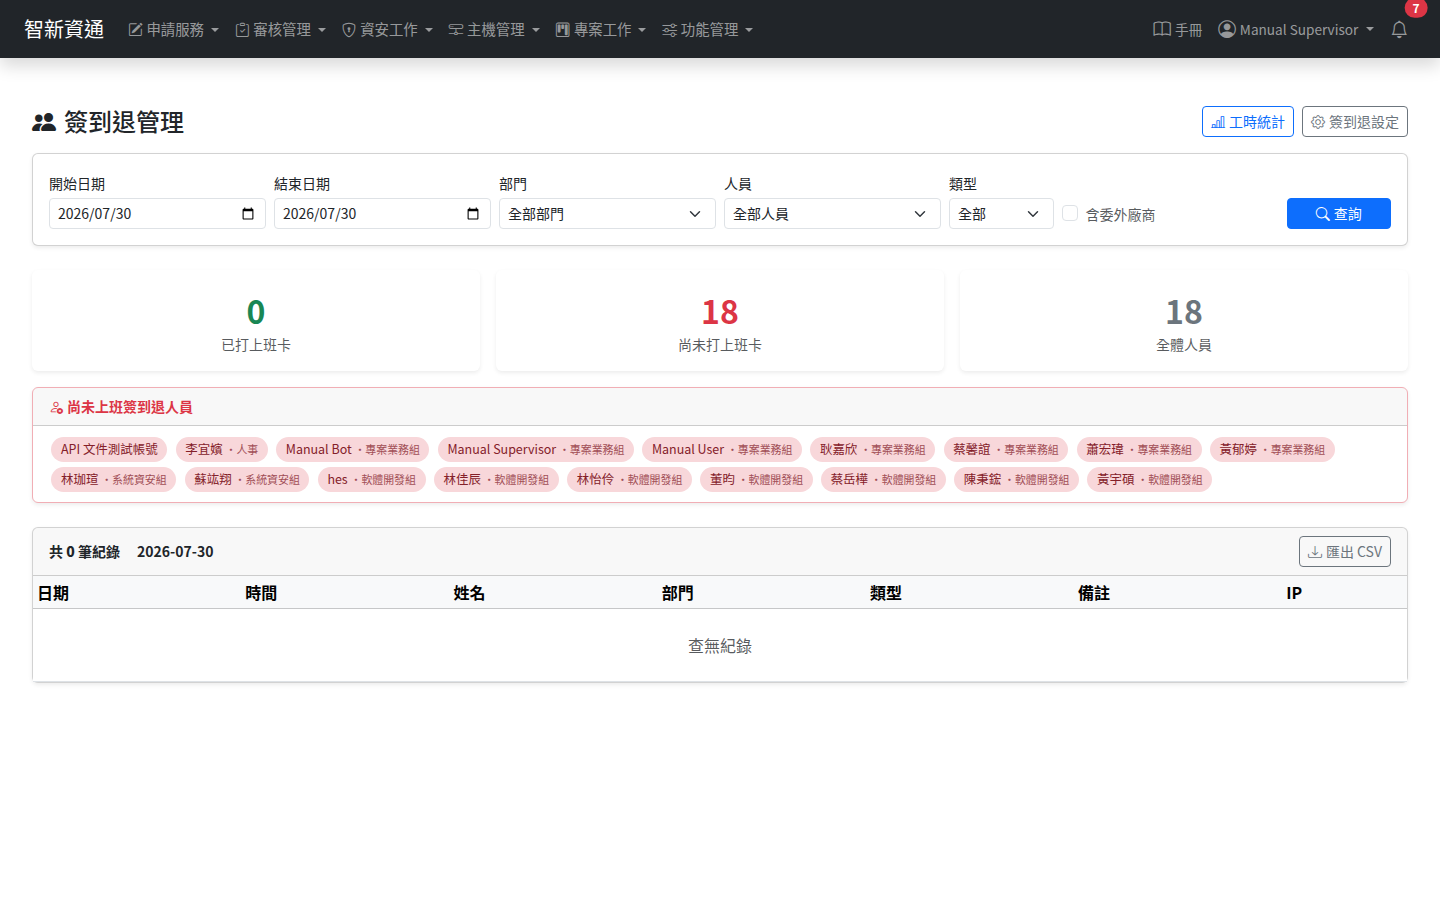The height and width of the screenshot is (900, 1440).
Task: Open the 審核管理 menu
Action: tap(281, 30)
